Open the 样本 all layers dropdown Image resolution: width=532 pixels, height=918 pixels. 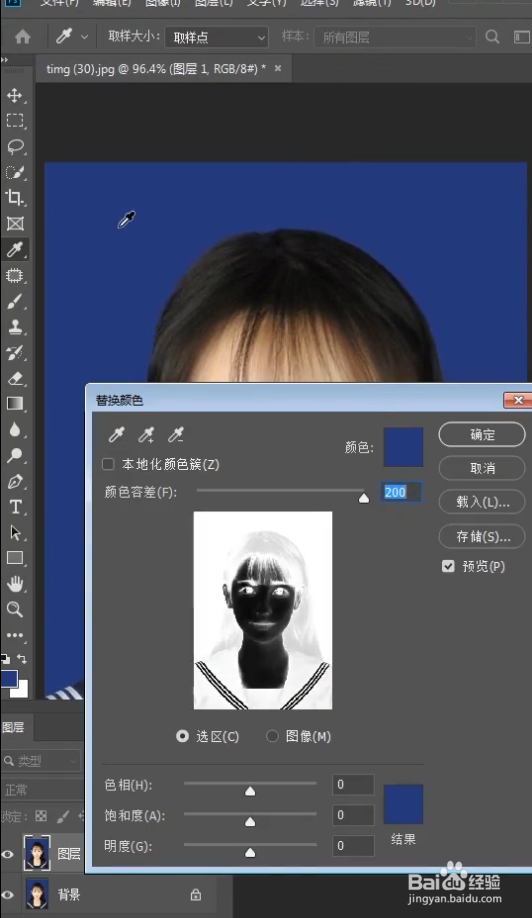click(395, 37)
